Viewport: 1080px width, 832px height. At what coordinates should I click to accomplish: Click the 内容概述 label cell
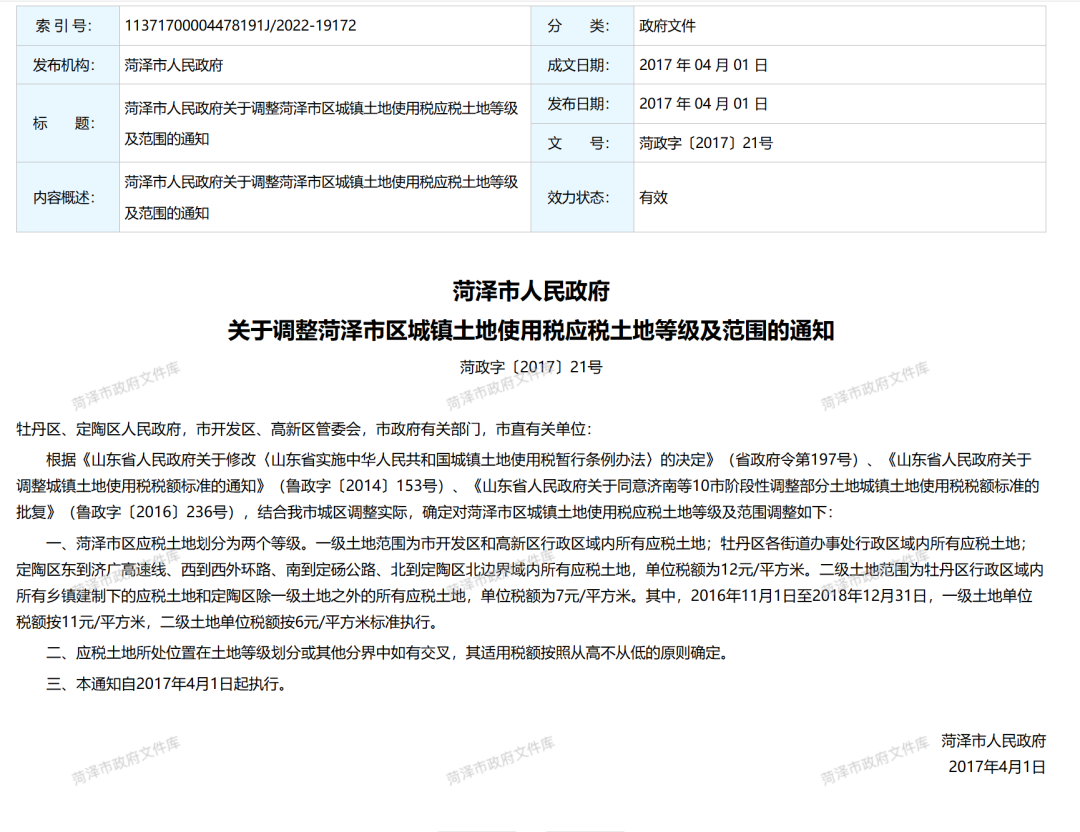point(67,197)
